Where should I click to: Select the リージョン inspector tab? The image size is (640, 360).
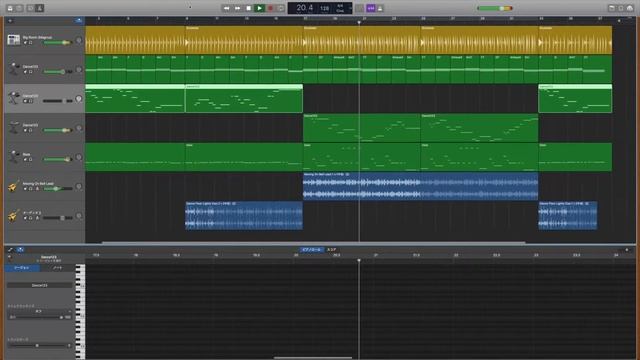(x=22, y=268)
